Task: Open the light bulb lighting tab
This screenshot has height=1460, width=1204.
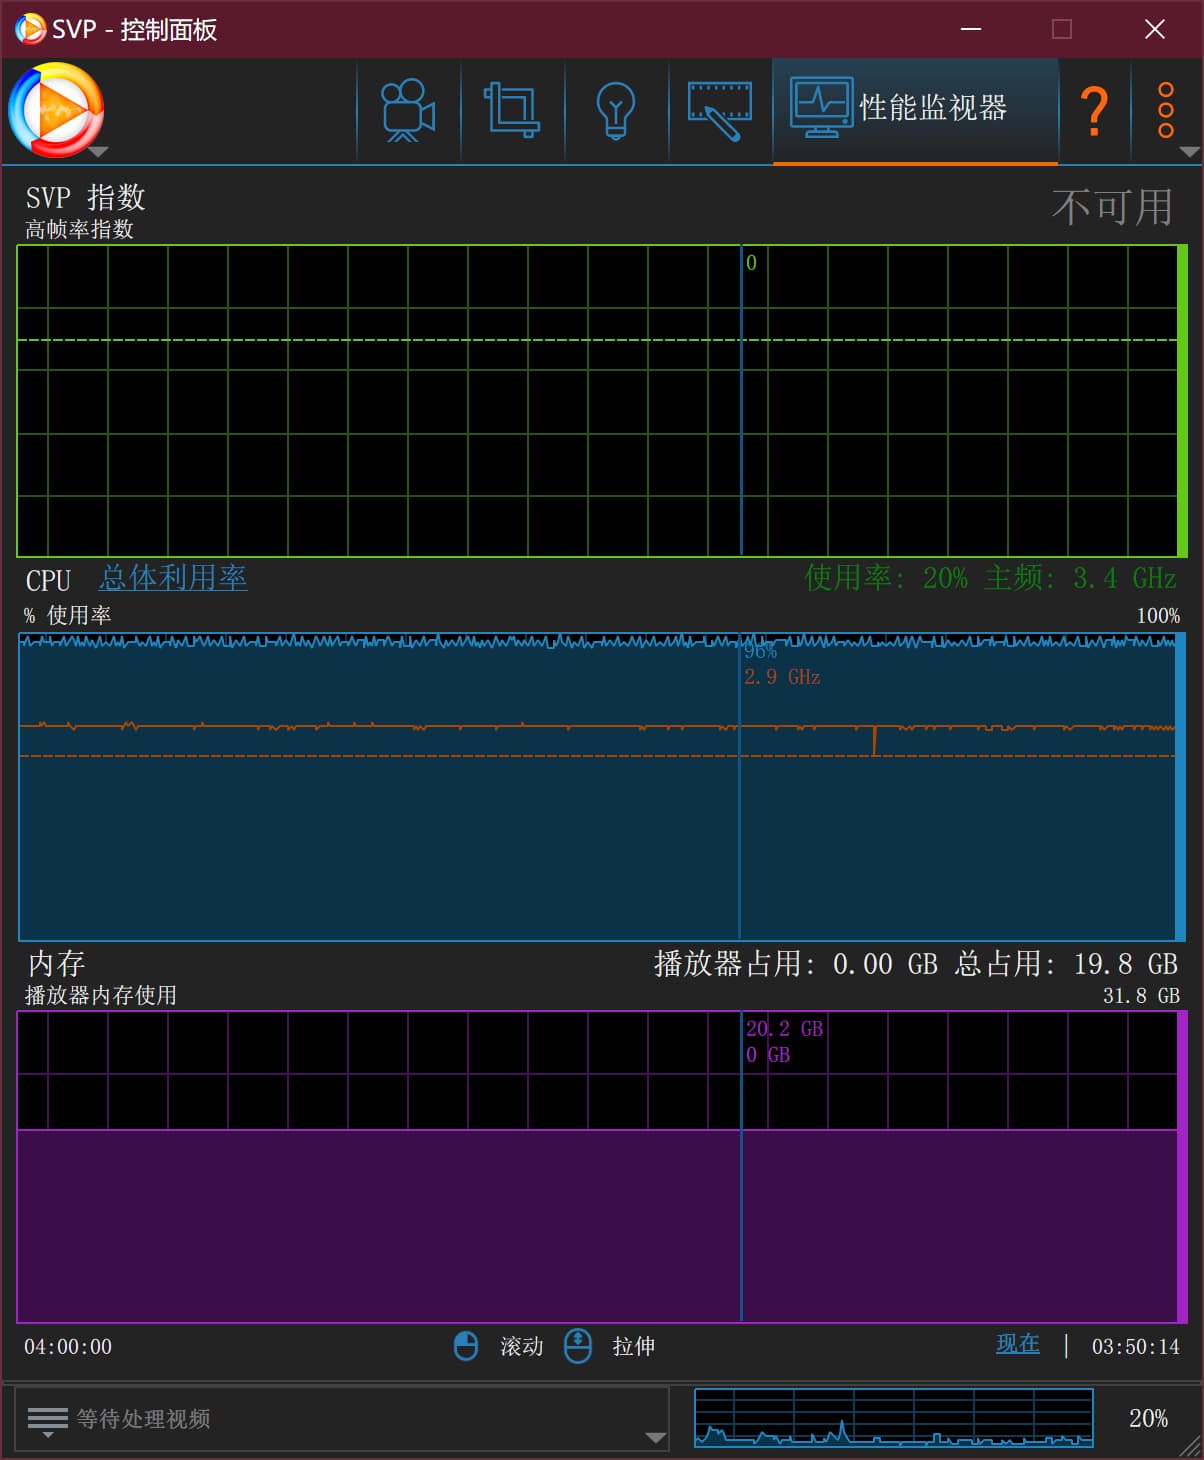Action: click(x=616, y=110)
